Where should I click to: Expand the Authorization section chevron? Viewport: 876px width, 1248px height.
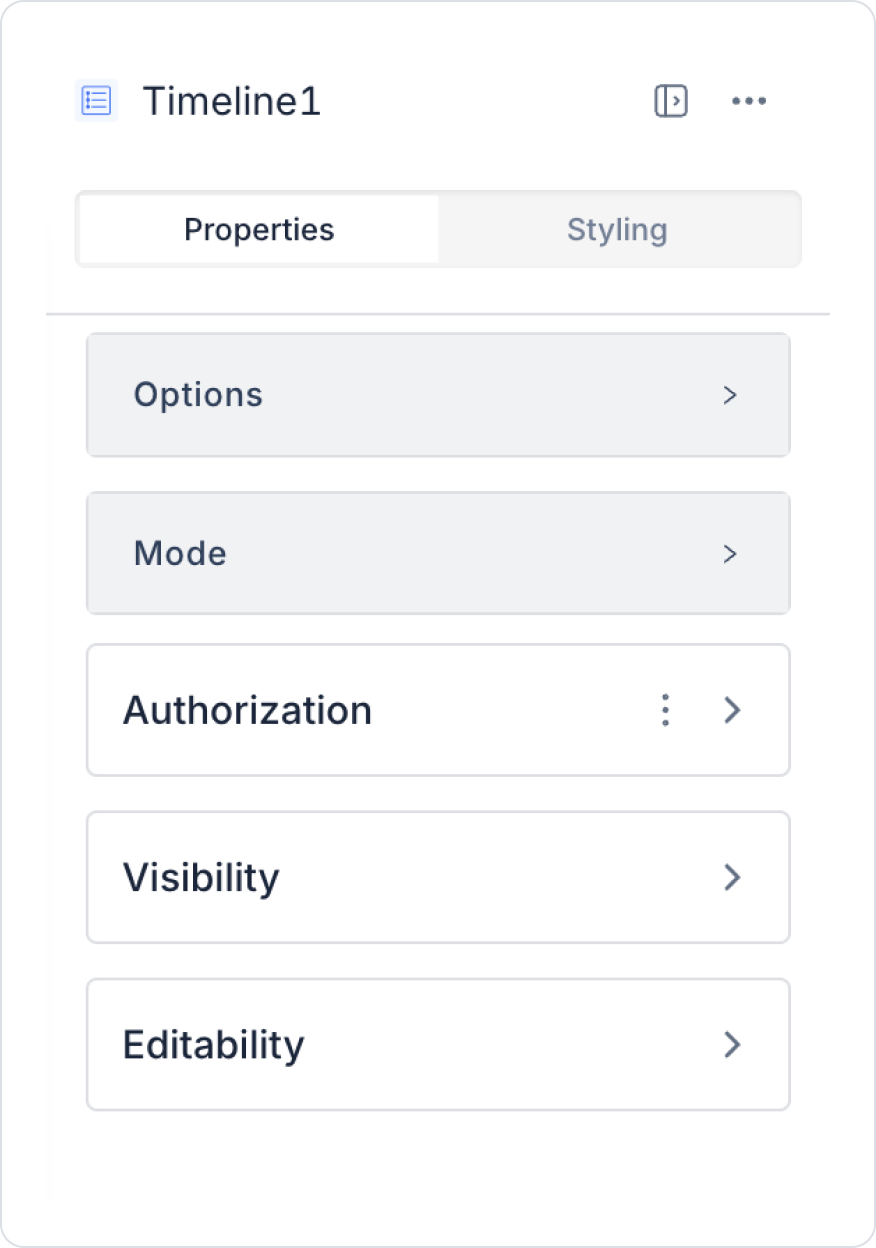pyautogui.click(x=733, y=711)
